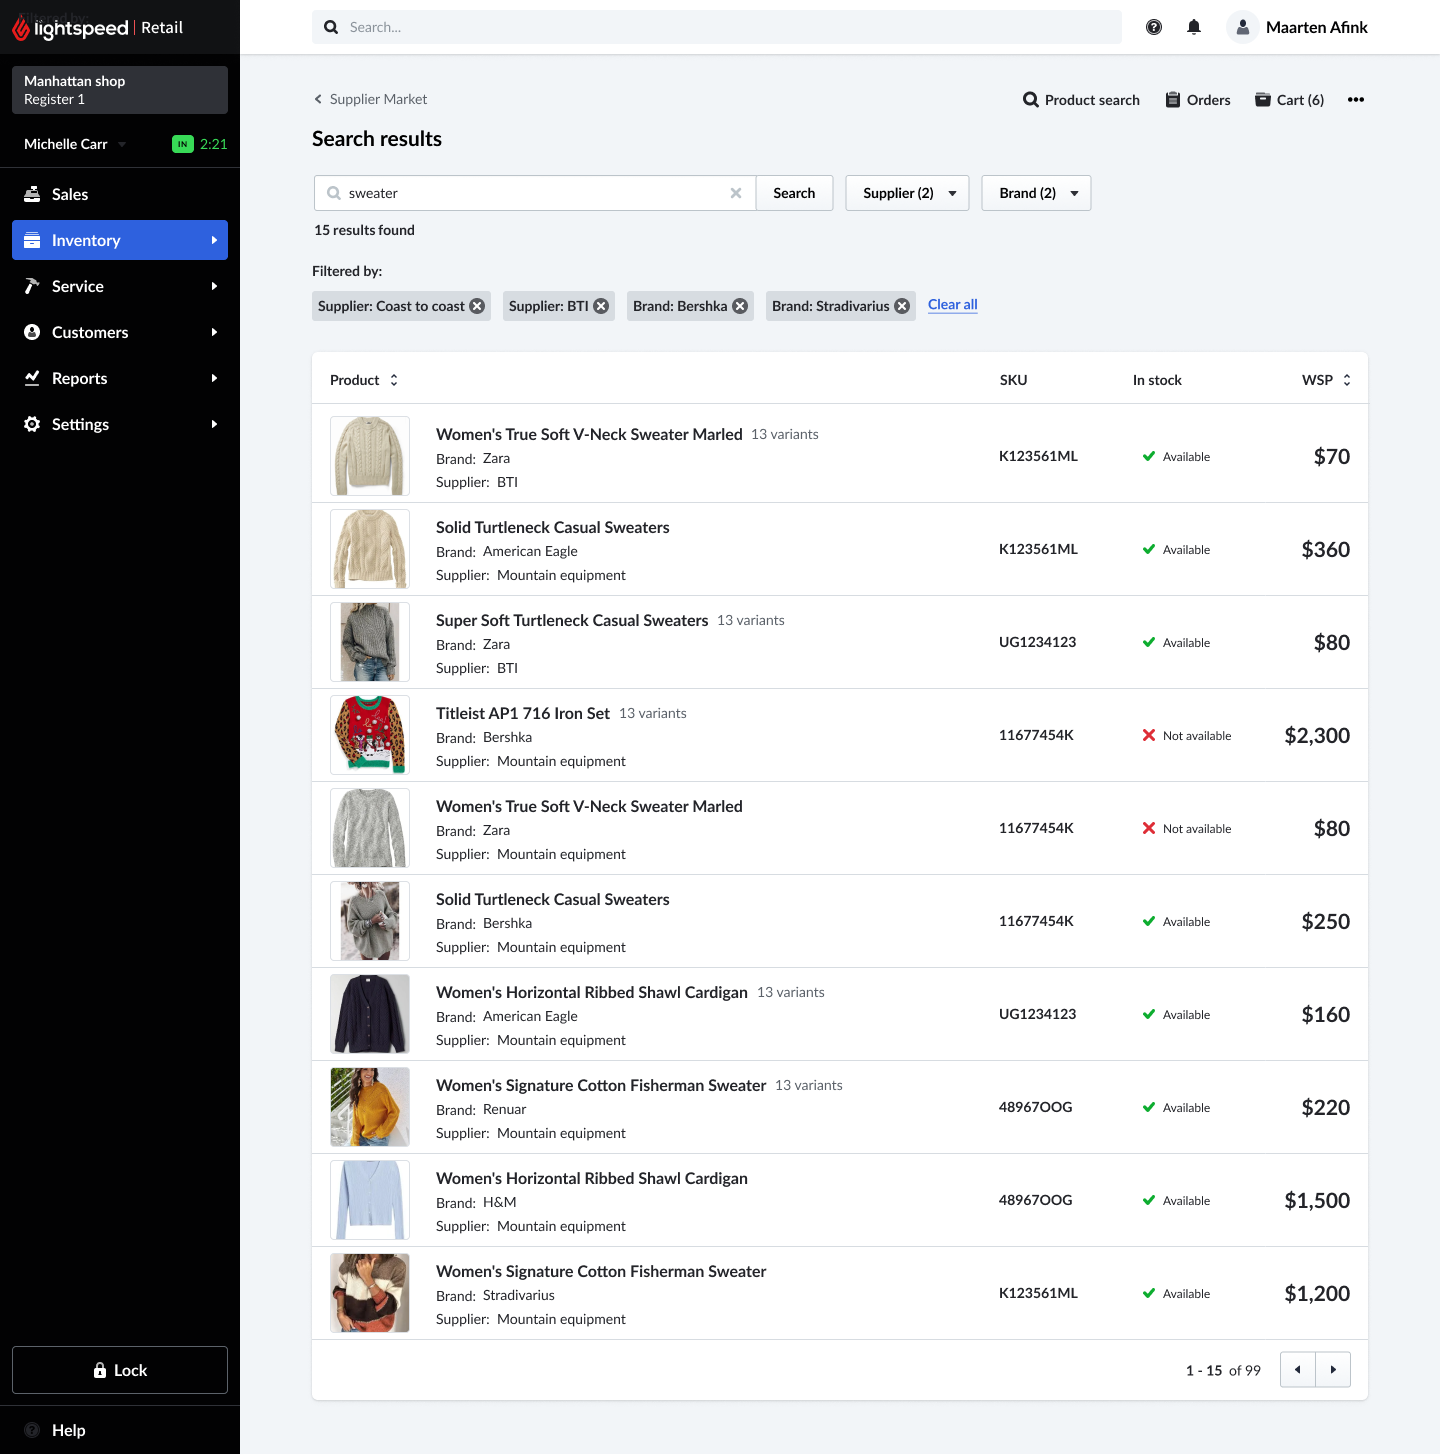Open the $160 Horizontal Ribbed Shawl Cardigan title
1440x1454 pixels.
[592, 992]
